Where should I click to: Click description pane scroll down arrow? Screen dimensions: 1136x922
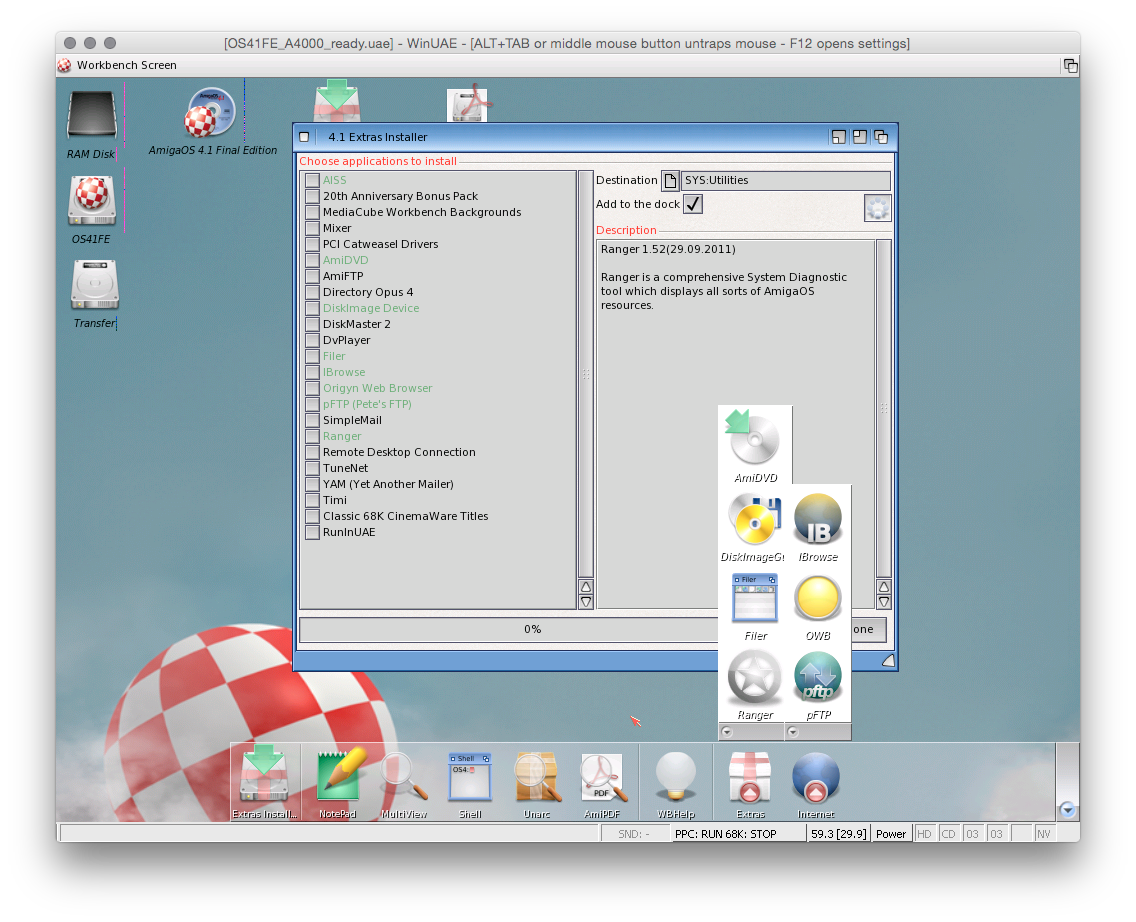coord(884,602)
